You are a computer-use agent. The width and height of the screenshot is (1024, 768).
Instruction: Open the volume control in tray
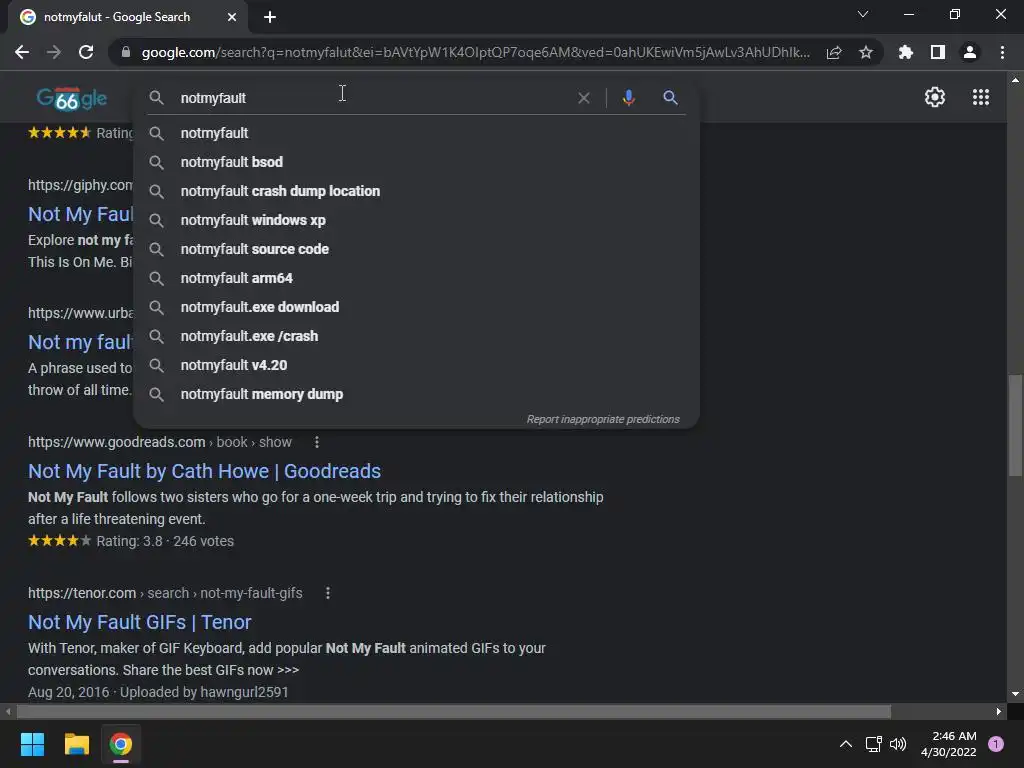tap(898, 744)
